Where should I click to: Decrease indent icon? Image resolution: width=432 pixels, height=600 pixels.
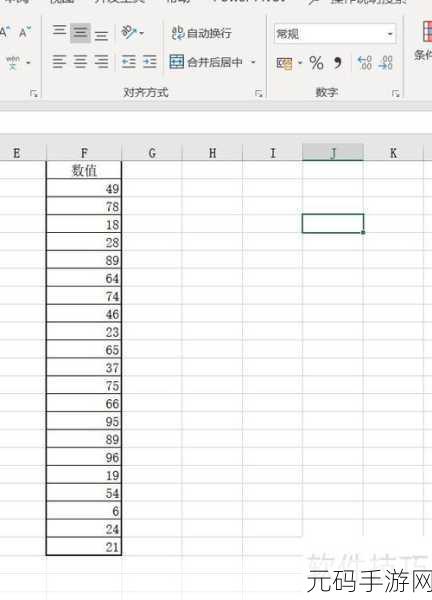[x=129, y=61]
